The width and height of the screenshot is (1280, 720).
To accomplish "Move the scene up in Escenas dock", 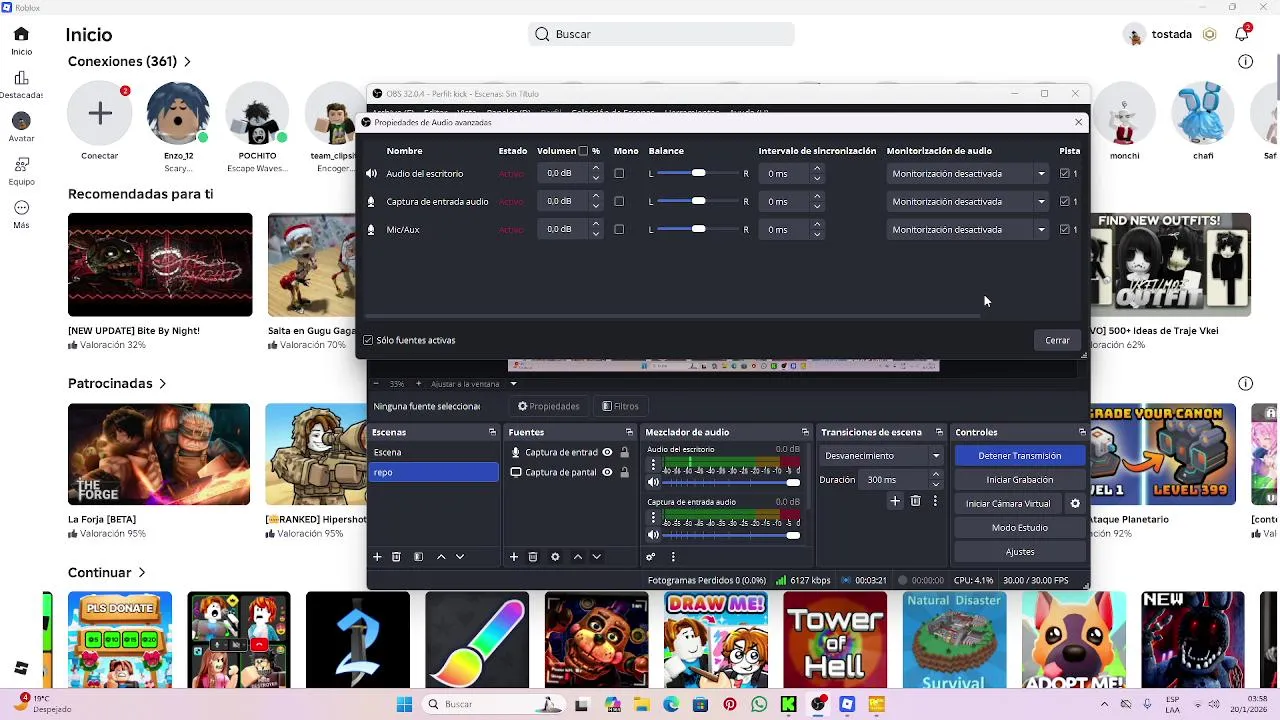I will (441, 557).
